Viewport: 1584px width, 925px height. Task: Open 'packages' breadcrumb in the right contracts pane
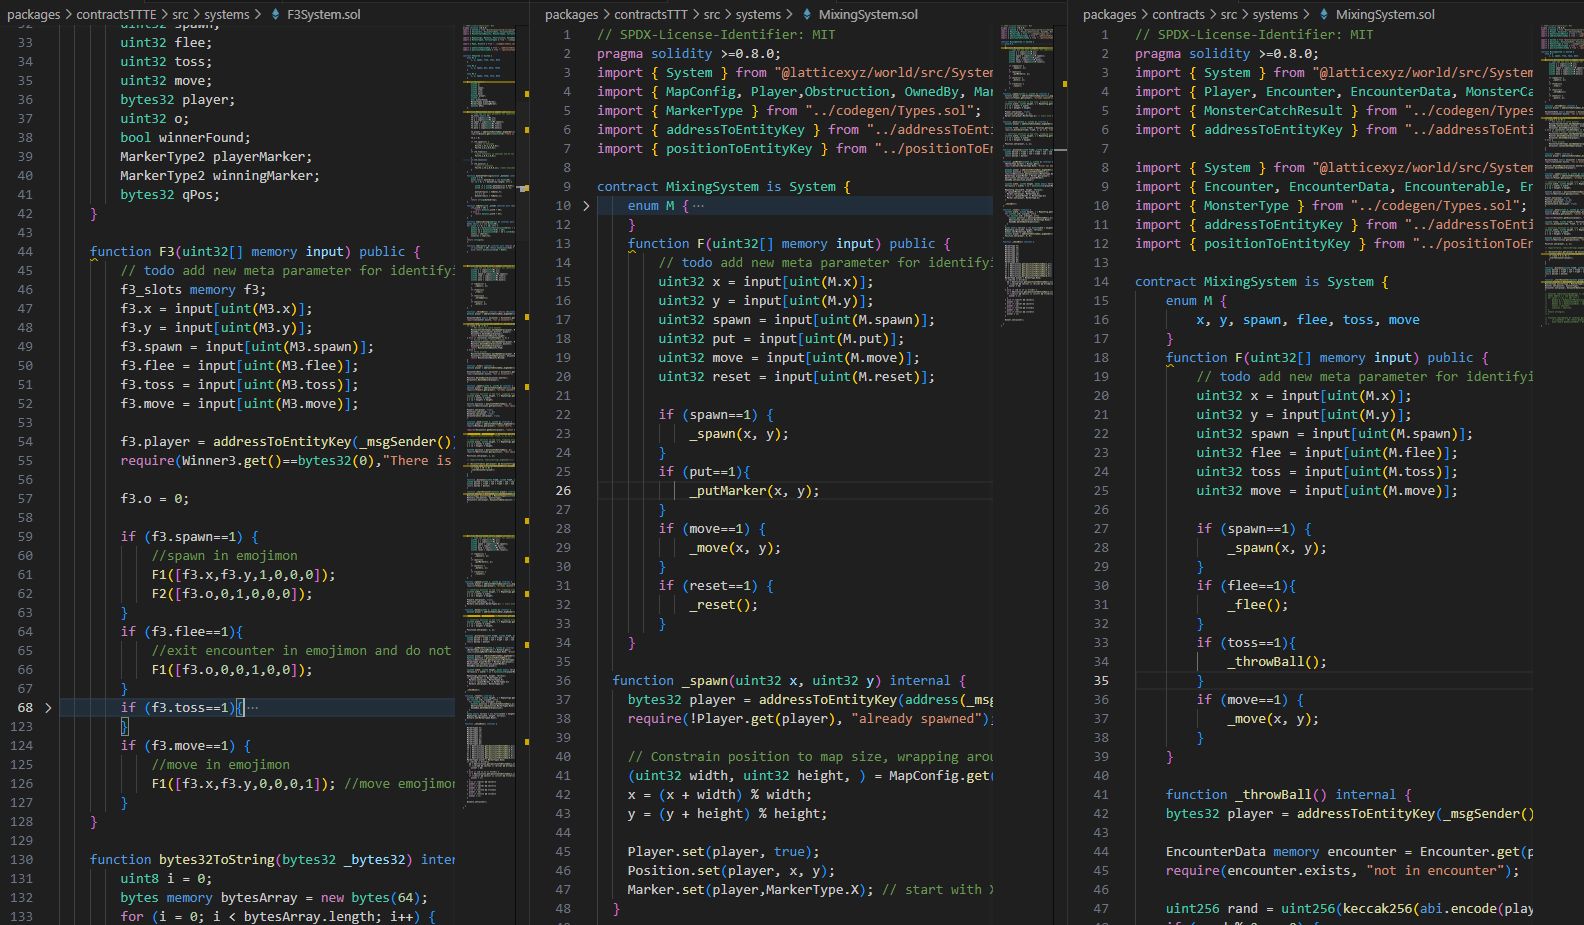pos(1110,15)
